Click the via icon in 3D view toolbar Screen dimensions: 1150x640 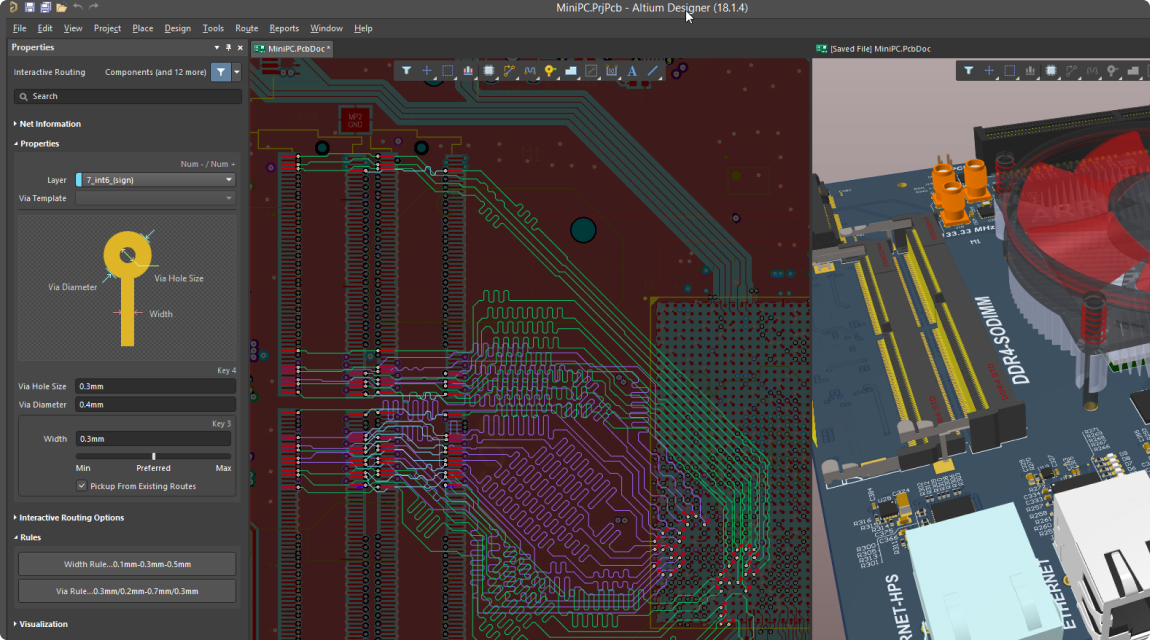[1113, 70]
